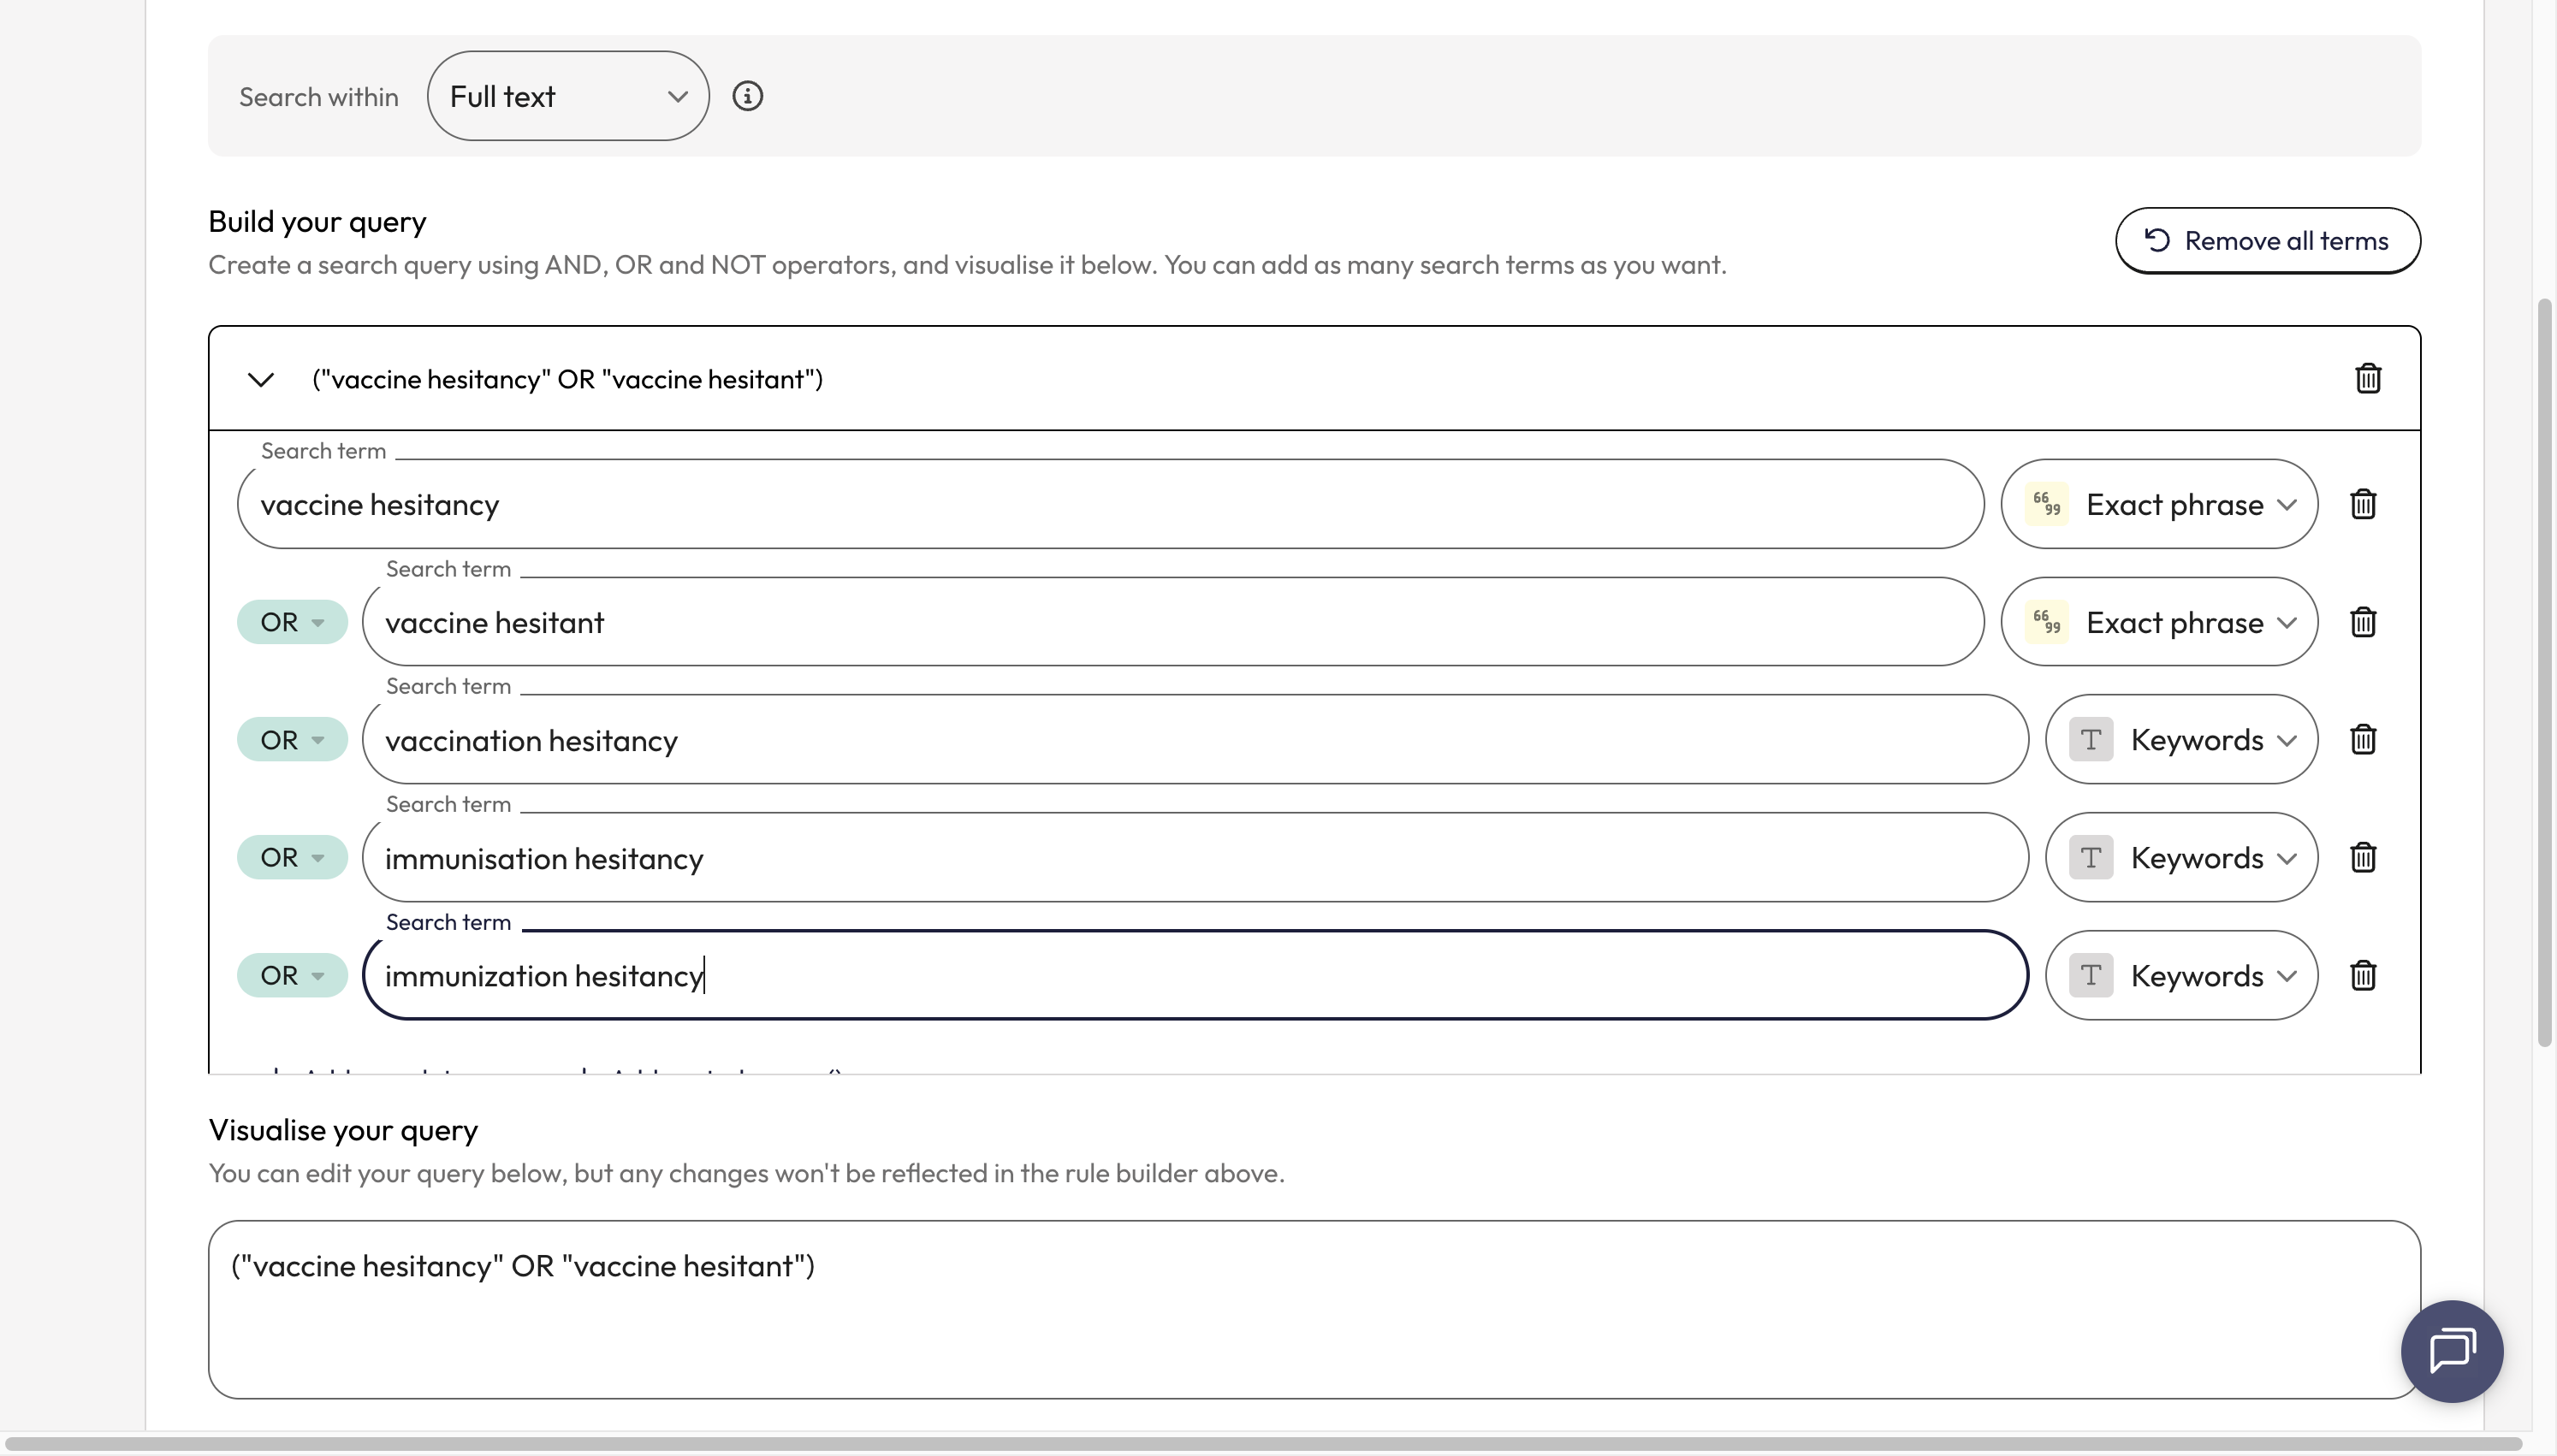Image resolution: width=2557 pixels, height=1456 pixels.
Task: Change the OR operator before 'vaccination hesitancy'
Action: point(292,740)
